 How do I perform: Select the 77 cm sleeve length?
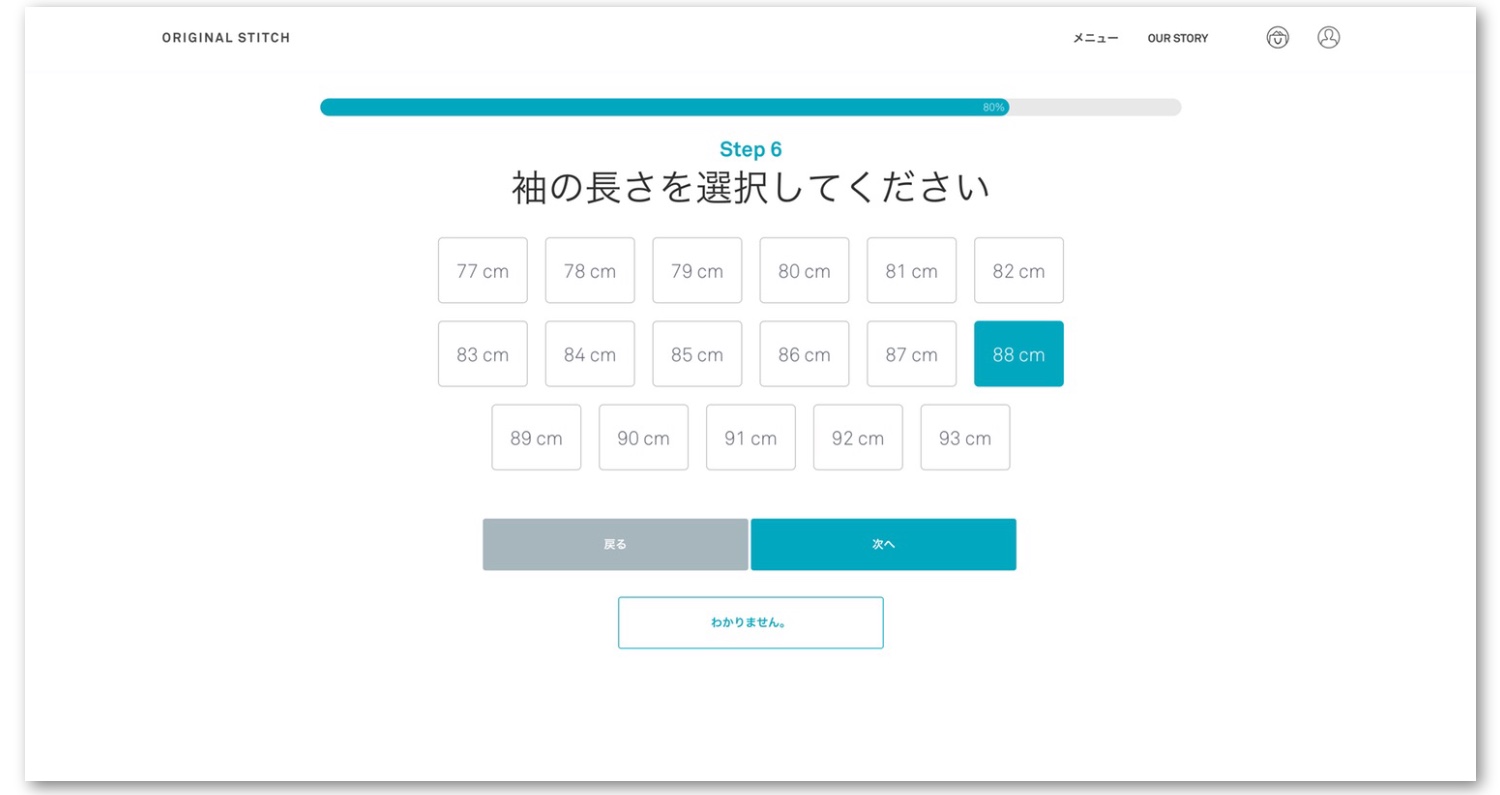482,271
